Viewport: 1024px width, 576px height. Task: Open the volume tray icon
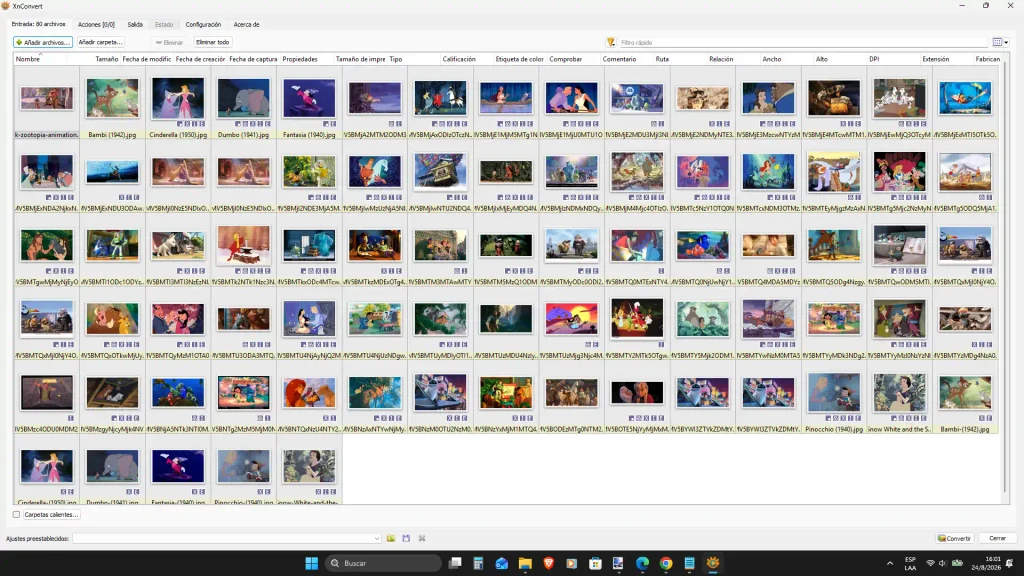coord(942,563)
